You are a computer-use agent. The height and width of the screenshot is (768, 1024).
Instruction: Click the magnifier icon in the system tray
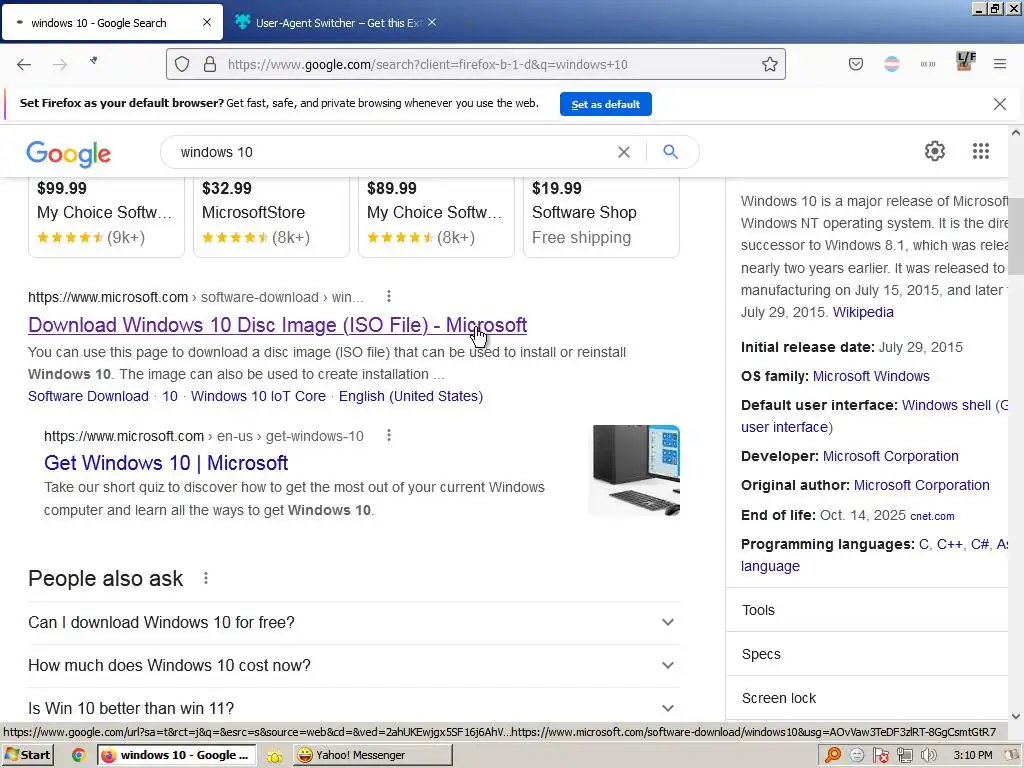click(x=833, y=755)
